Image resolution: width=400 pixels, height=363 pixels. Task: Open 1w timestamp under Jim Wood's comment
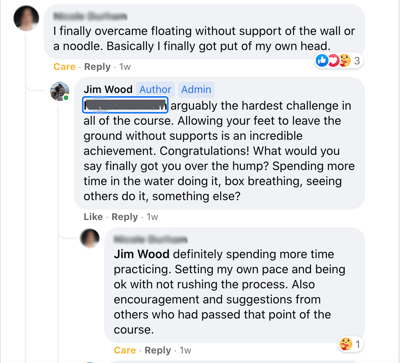pyautogui.click(x=152, y=217)
